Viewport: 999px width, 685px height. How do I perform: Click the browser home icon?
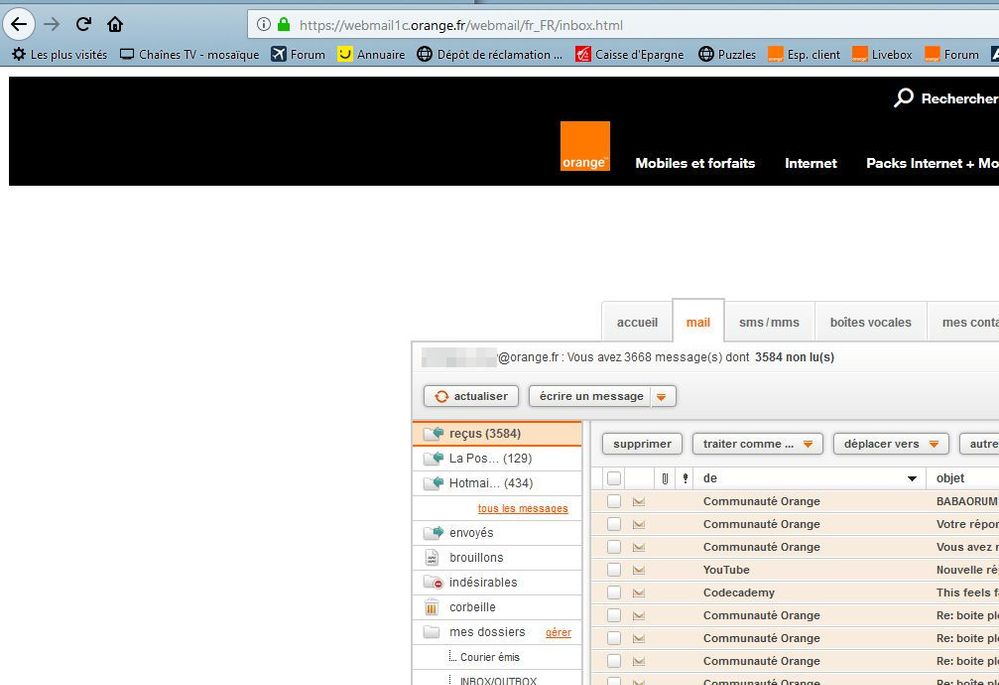coord(115,24)
